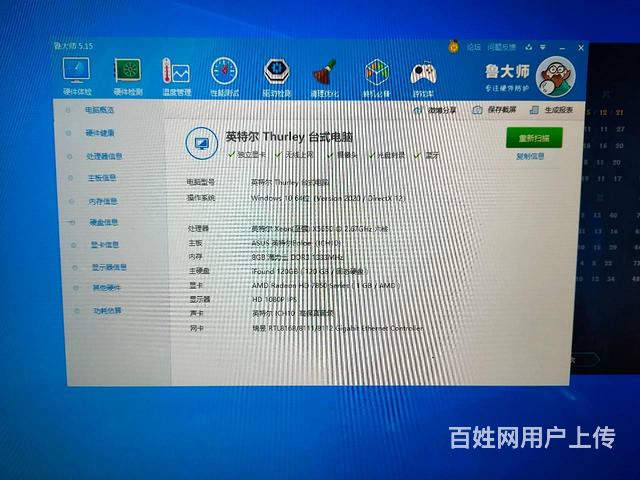This screenshot has width=640, height=480.
Task: Open the 清理优化 broom icon
Action: click(325, 72)
